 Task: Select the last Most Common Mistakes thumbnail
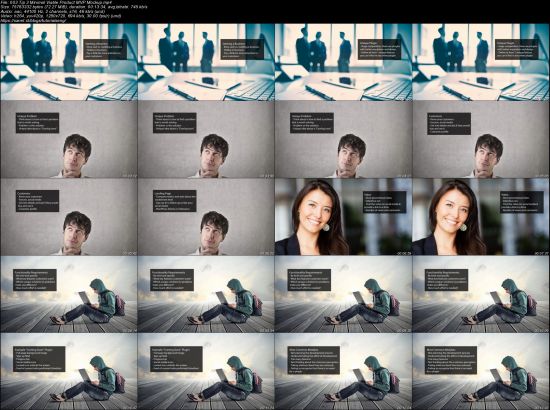click(481, 371)
